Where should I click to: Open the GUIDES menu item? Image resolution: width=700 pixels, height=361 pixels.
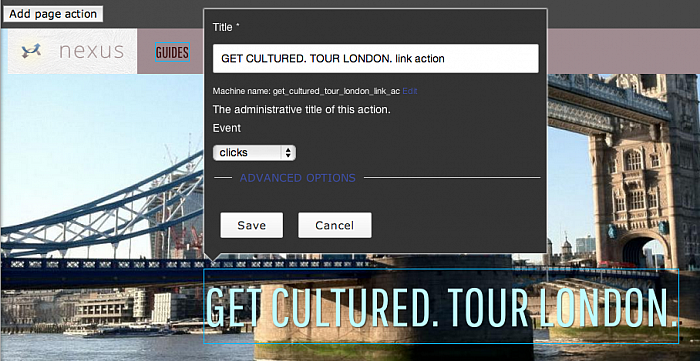point(172,53)
